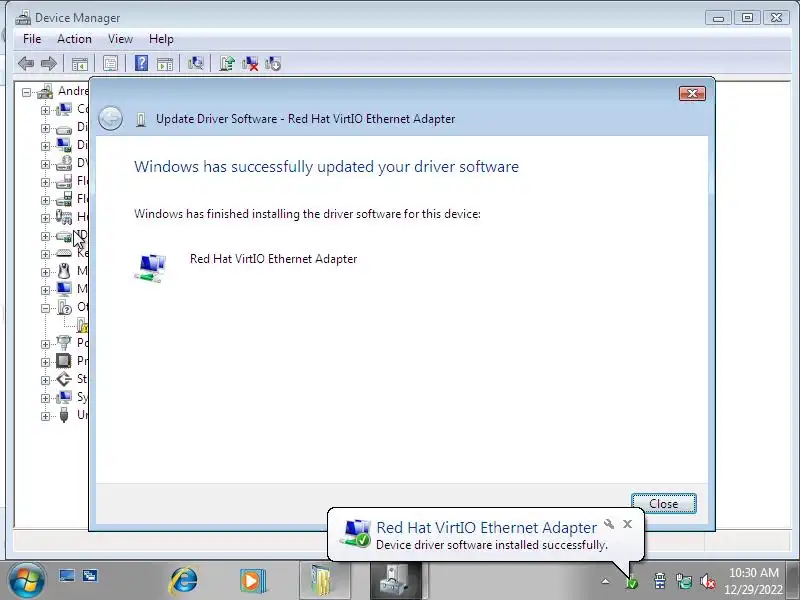Screen dimensions: 800x600
Task: Select the Ports category icon in tree
Action: click(x=64, y=342)
